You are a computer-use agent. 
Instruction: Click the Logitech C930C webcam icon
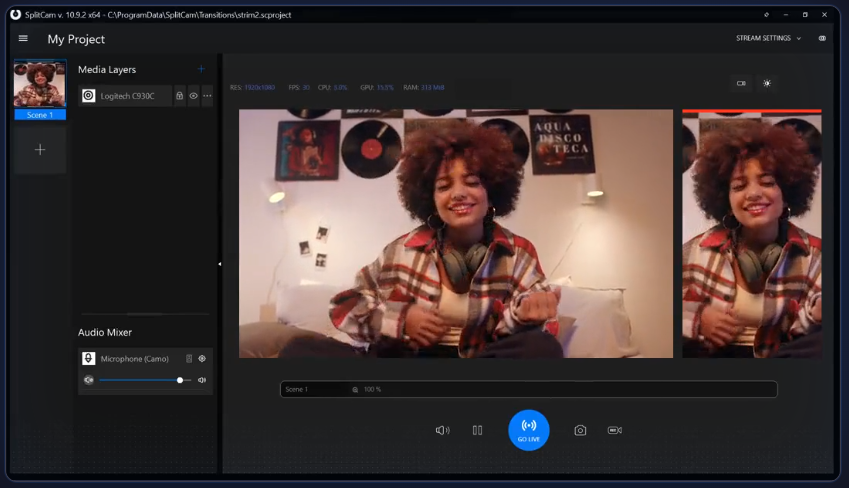coord(89,96)
